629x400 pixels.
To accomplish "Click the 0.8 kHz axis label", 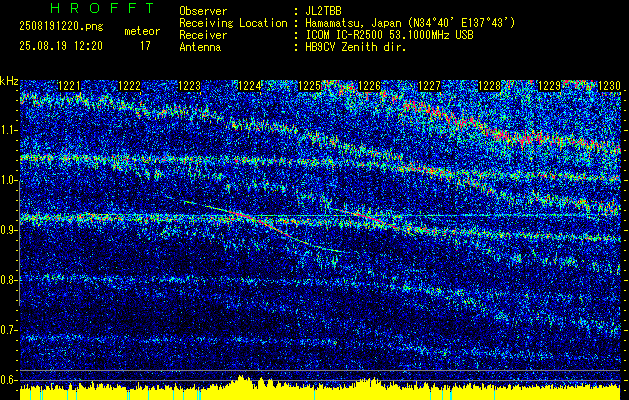I will tap(8, 280).
